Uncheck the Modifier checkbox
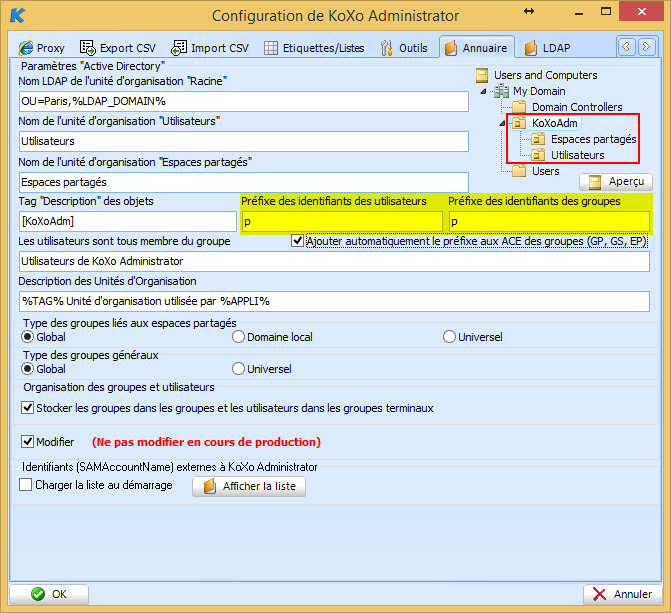 27,441
